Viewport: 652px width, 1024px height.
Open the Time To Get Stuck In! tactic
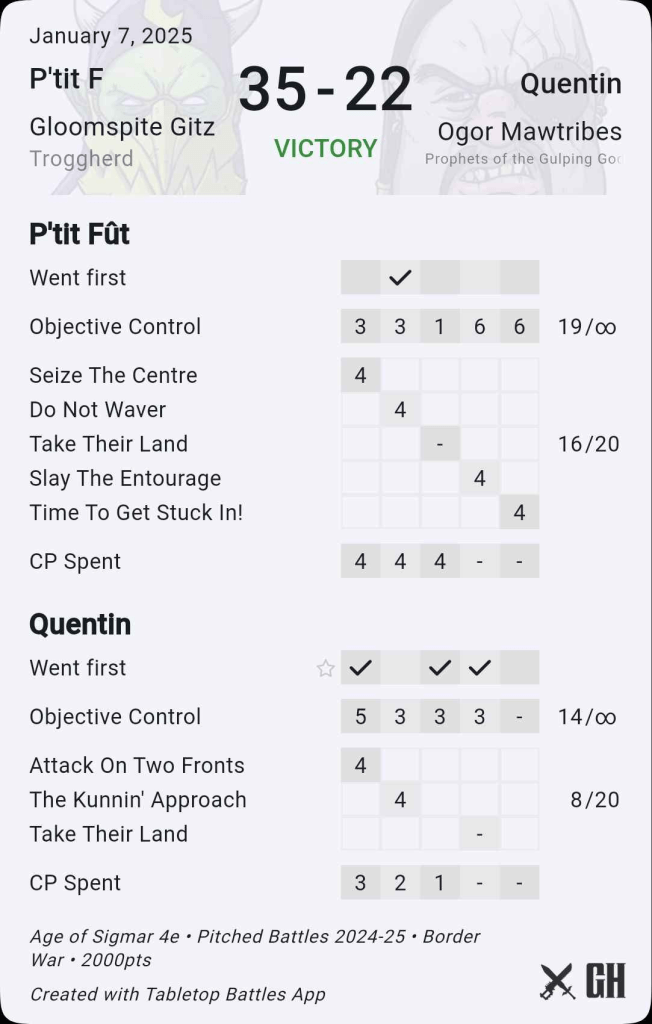[x=136, y=512]
